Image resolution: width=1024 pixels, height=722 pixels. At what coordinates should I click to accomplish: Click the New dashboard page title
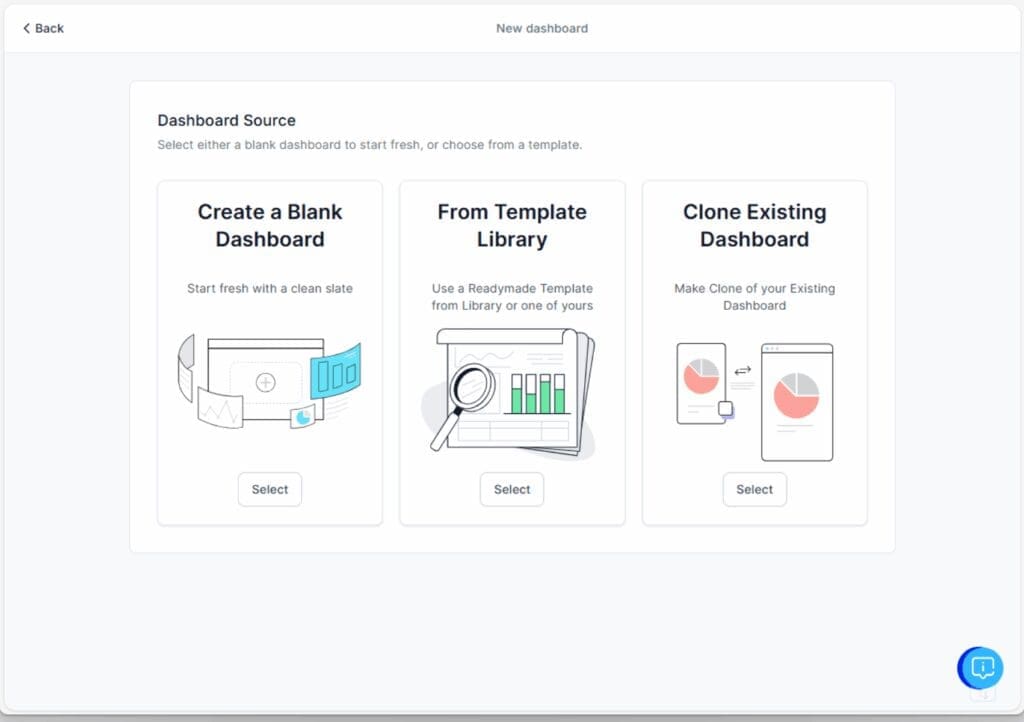coord(542,28)
